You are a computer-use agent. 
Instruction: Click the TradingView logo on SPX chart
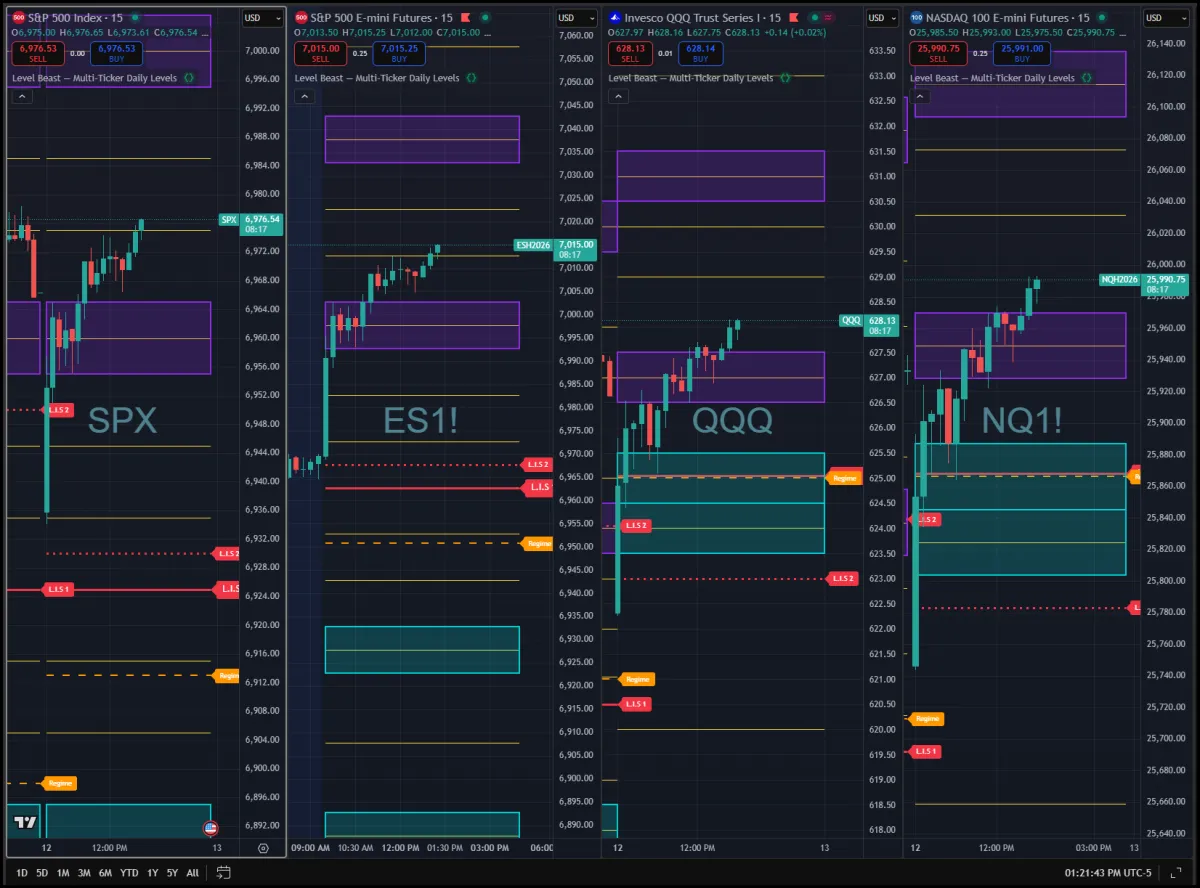(25, 824)
